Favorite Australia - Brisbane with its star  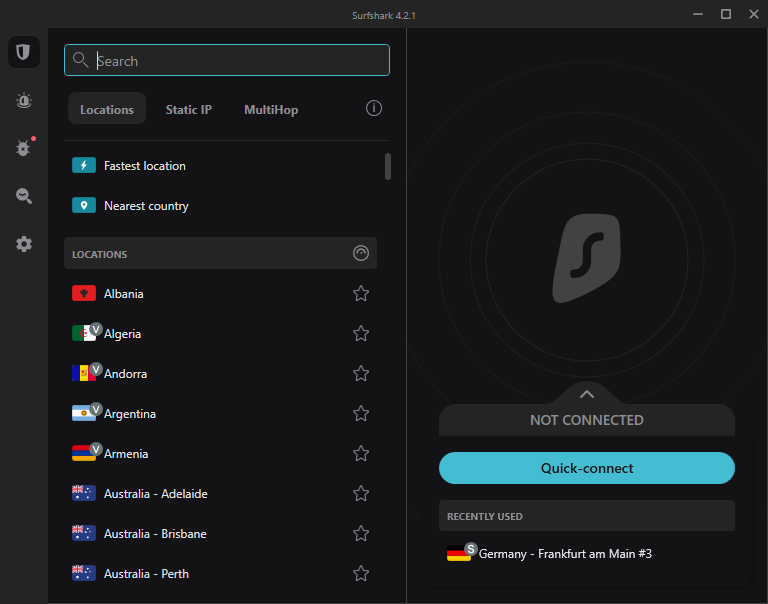pos(361,533)
